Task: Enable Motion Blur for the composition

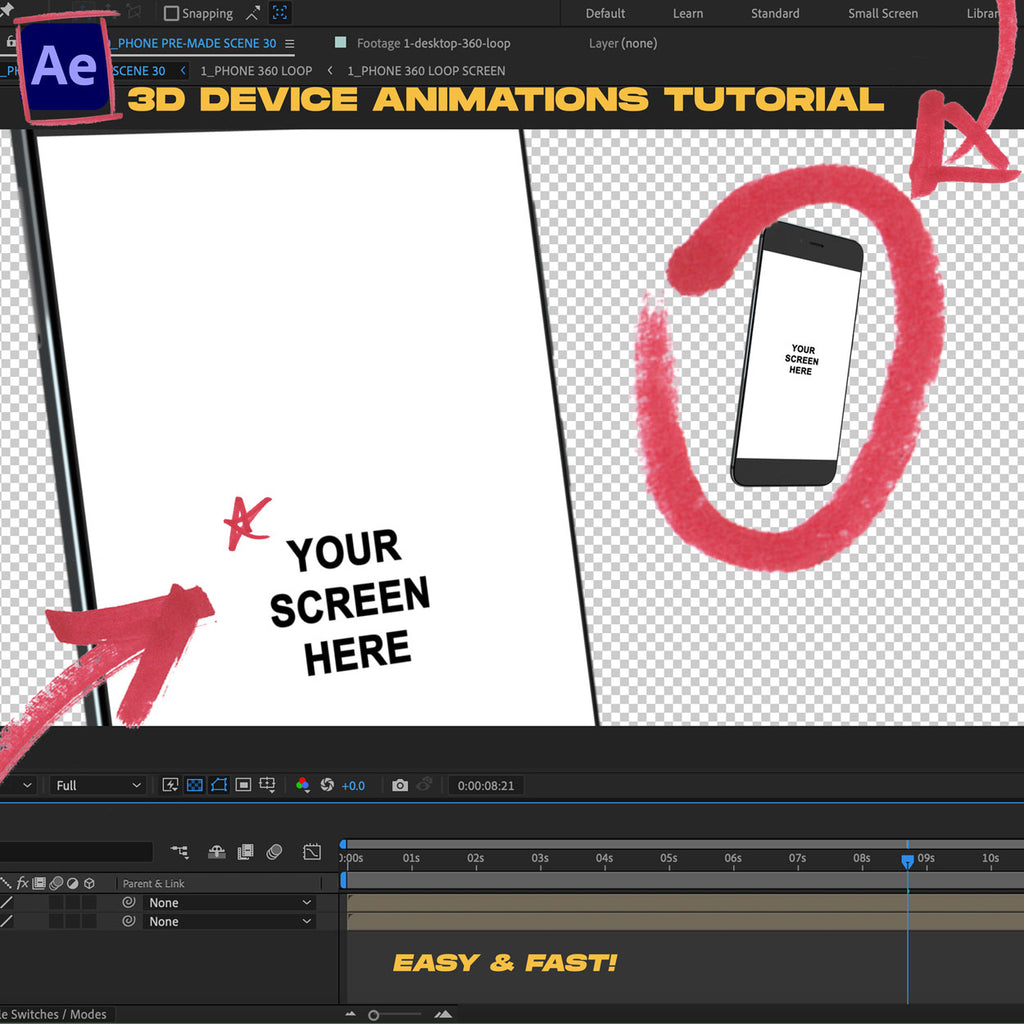Action: (275, 852)
